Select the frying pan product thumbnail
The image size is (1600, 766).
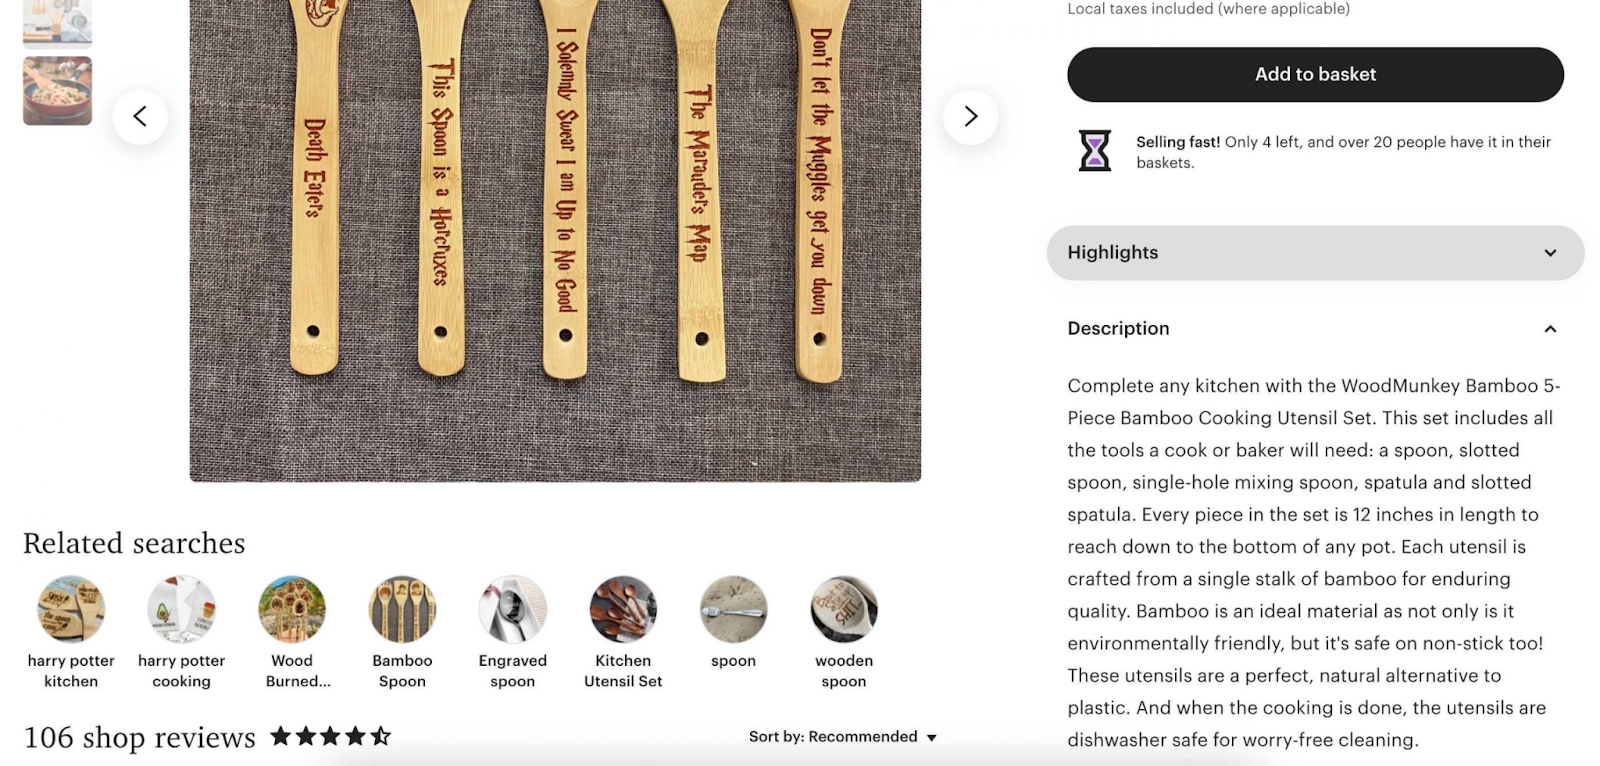point(58,91)
